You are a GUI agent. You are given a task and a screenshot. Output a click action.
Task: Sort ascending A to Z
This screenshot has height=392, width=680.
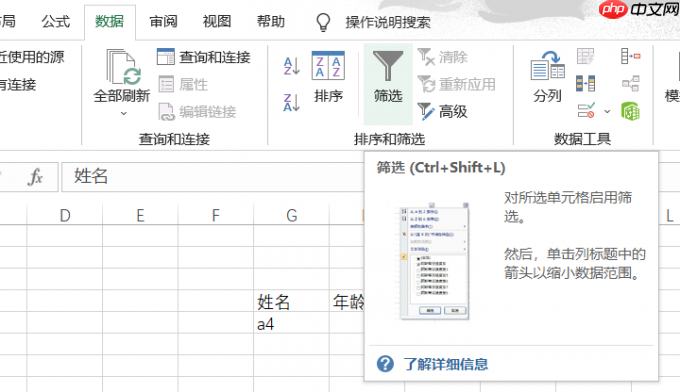291,66
